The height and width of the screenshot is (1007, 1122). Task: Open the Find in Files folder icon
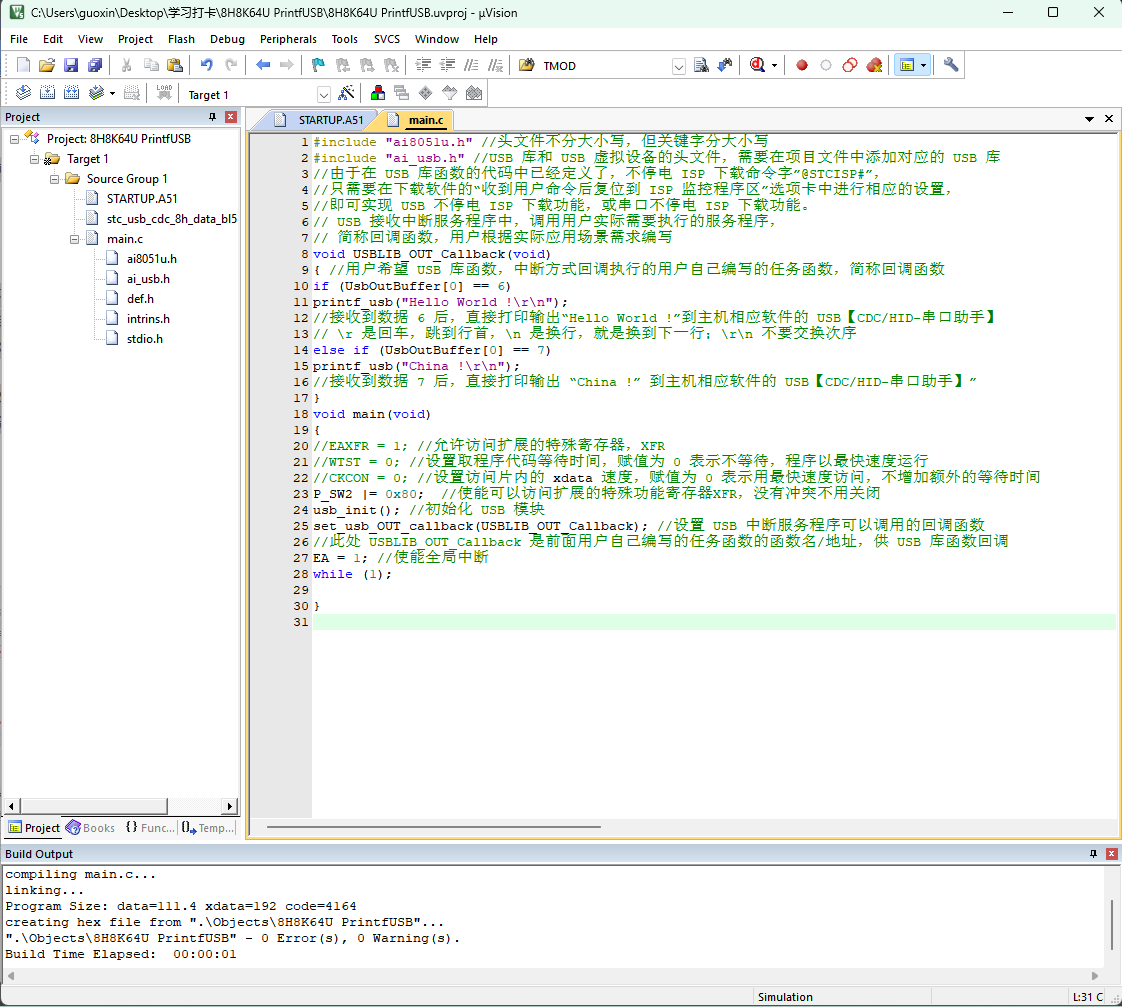527,65
